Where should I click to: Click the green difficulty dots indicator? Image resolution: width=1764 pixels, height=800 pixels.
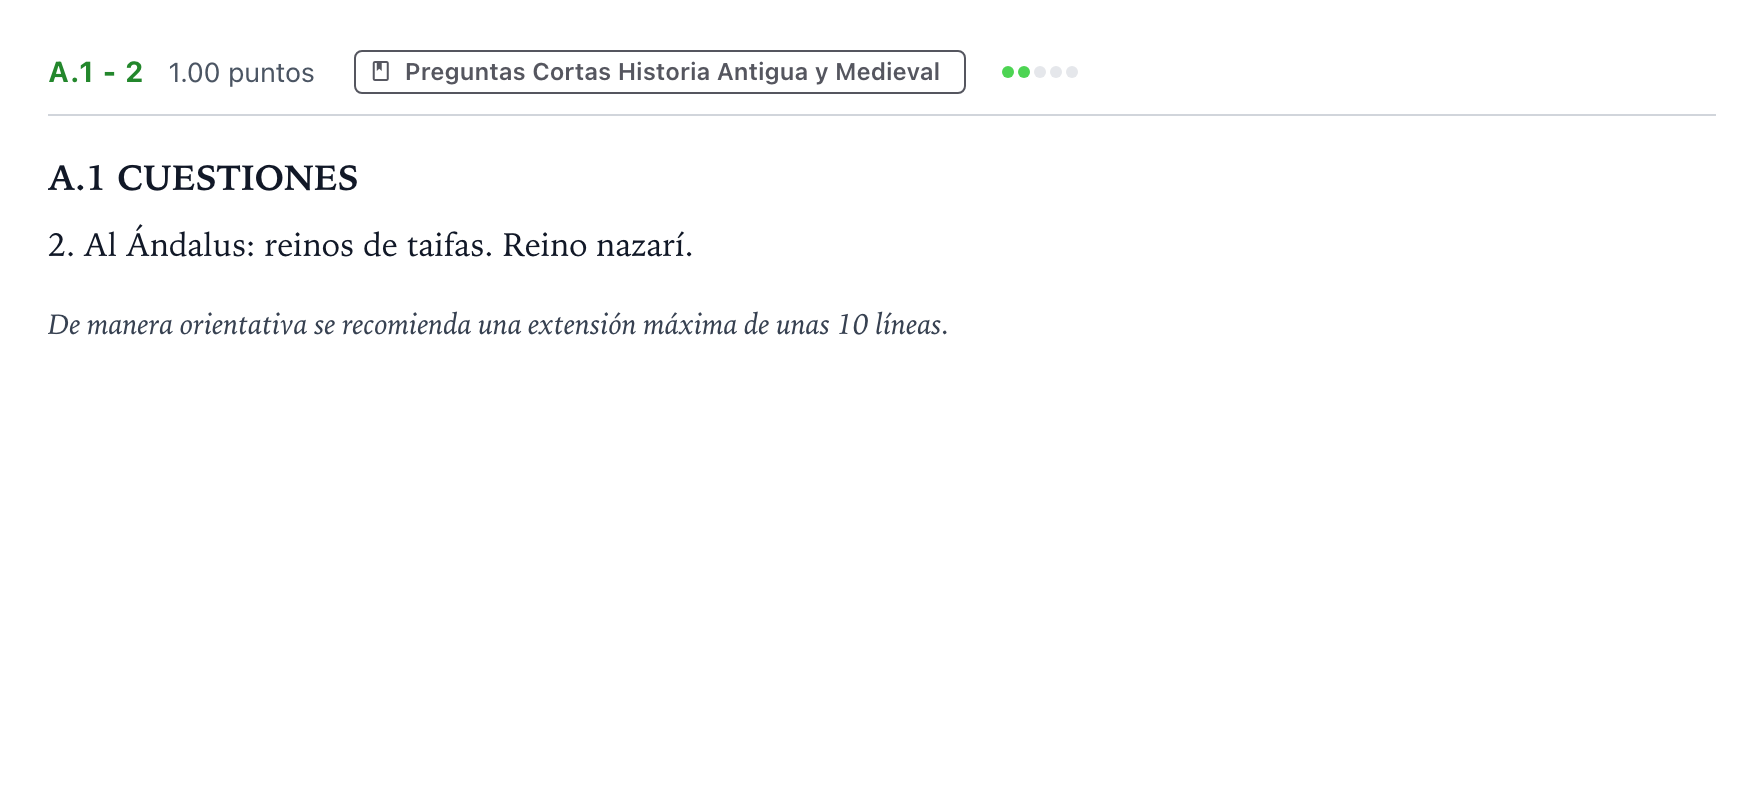tap(1040, 72)
